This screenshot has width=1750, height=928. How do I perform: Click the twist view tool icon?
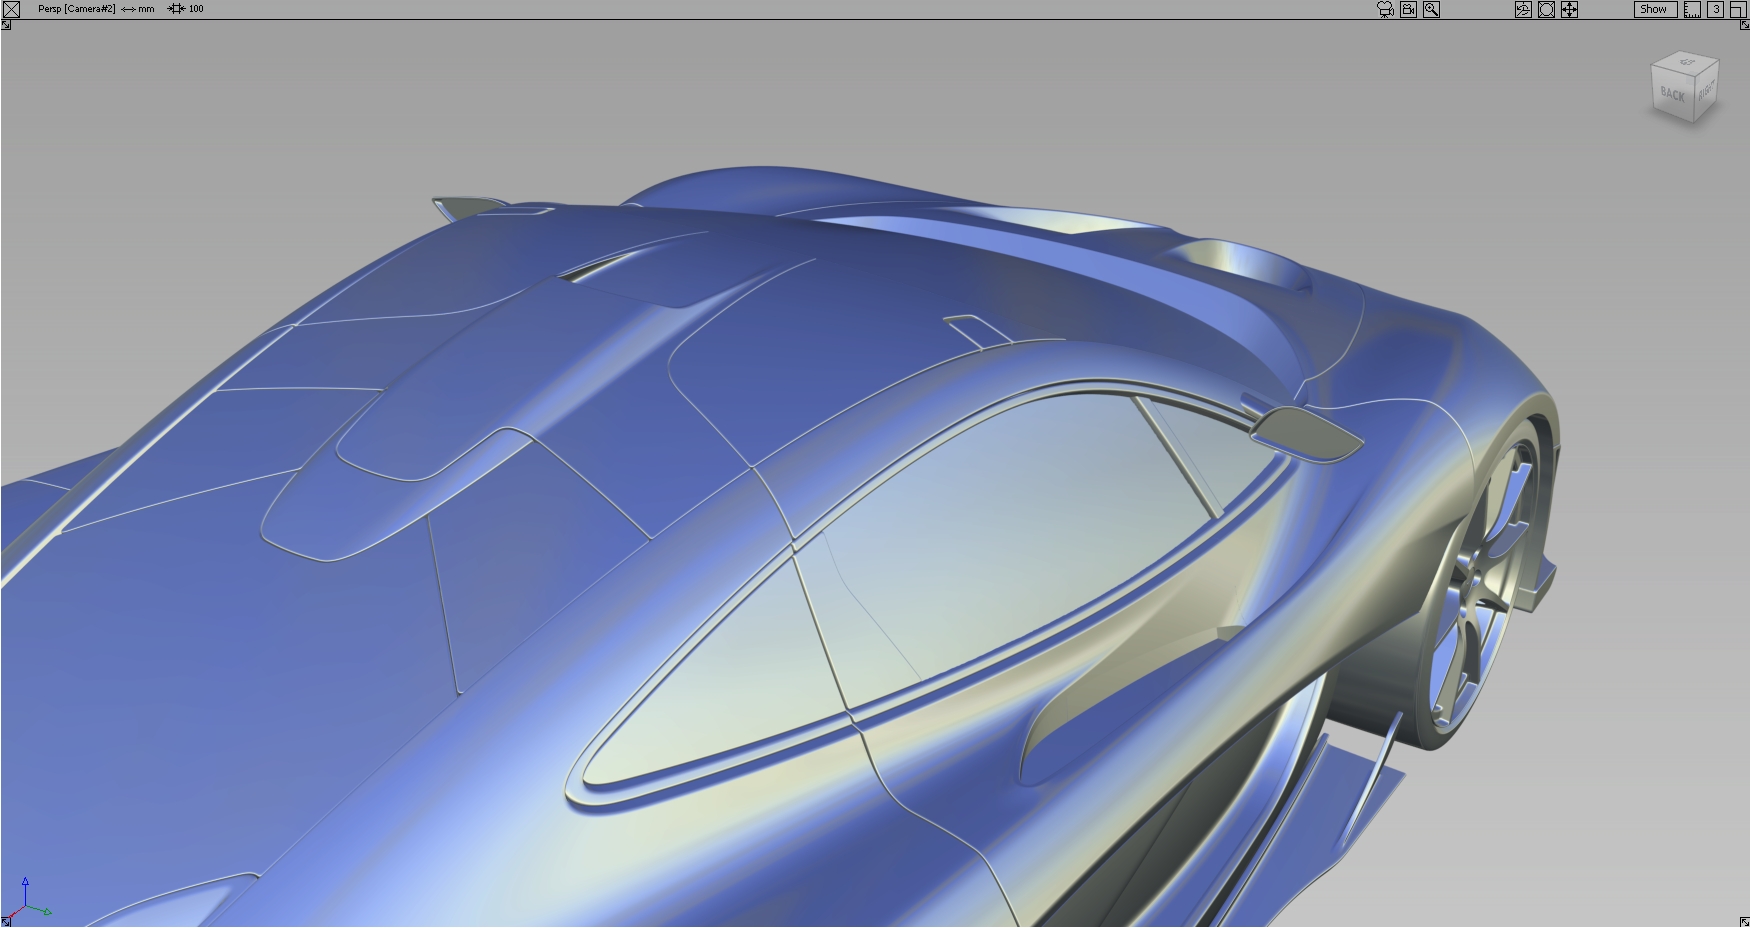click(x=1524, y=9)
